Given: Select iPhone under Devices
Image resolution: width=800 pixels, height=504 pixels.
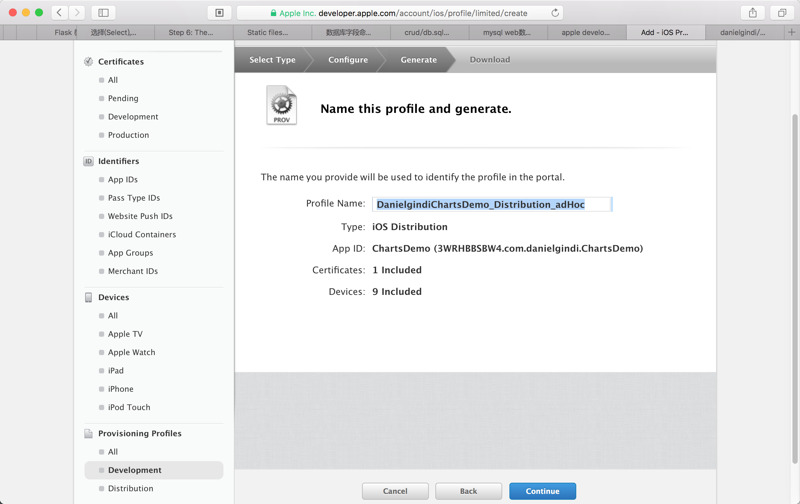Looking at the screenshot, I should click(120, 389).
